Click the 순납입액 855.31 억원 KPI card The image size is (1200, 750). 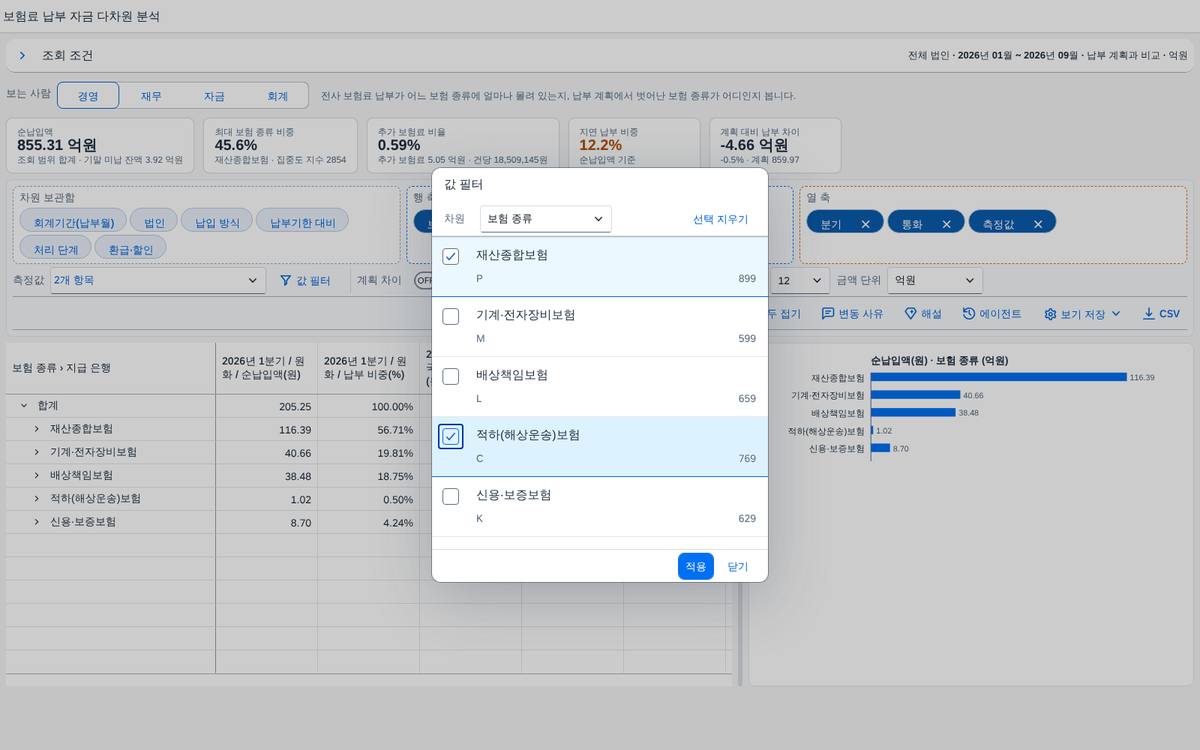click(x=100, y=146)
